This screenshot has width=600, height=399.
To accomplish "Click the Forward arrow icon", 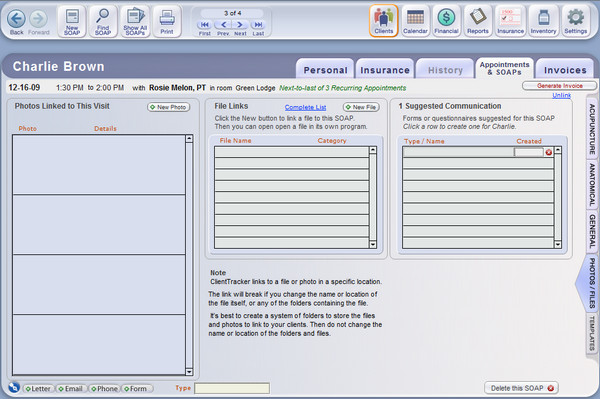I will [x=39, y=19].
